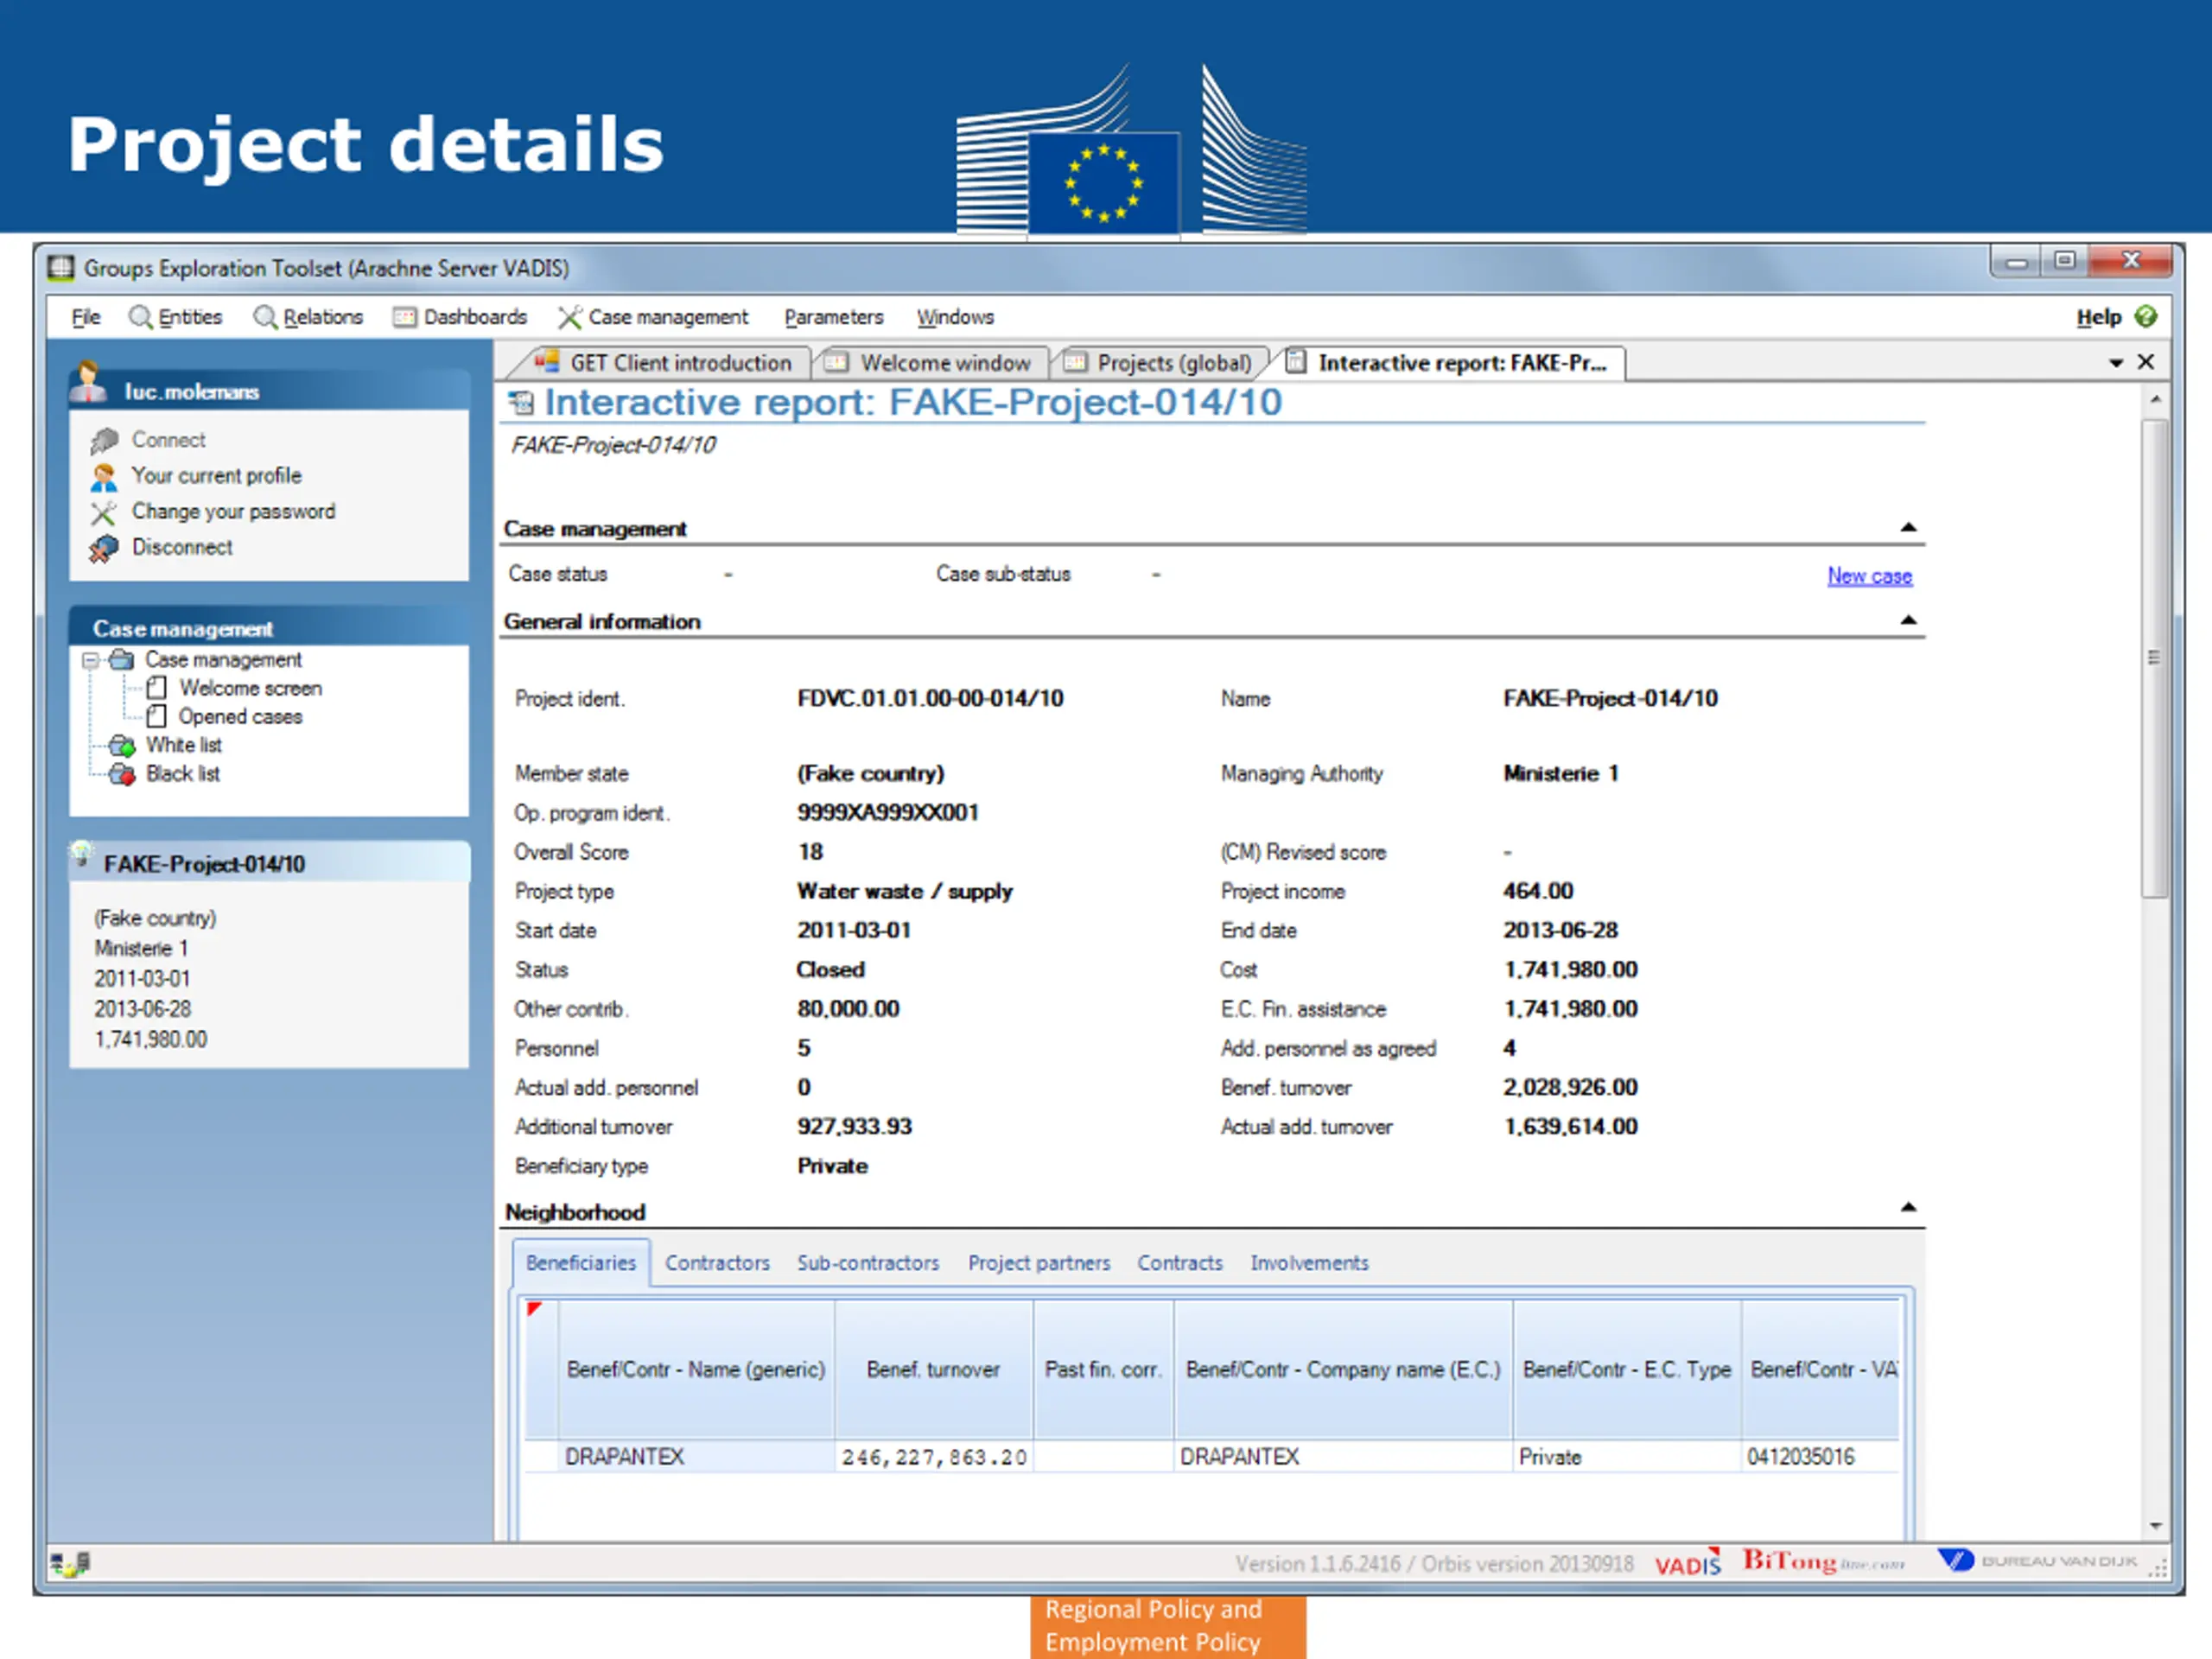Screen dimensions: 2212x1659
Task: Switch to the Contractors neighborhood tab
Action: [717, 1263]
